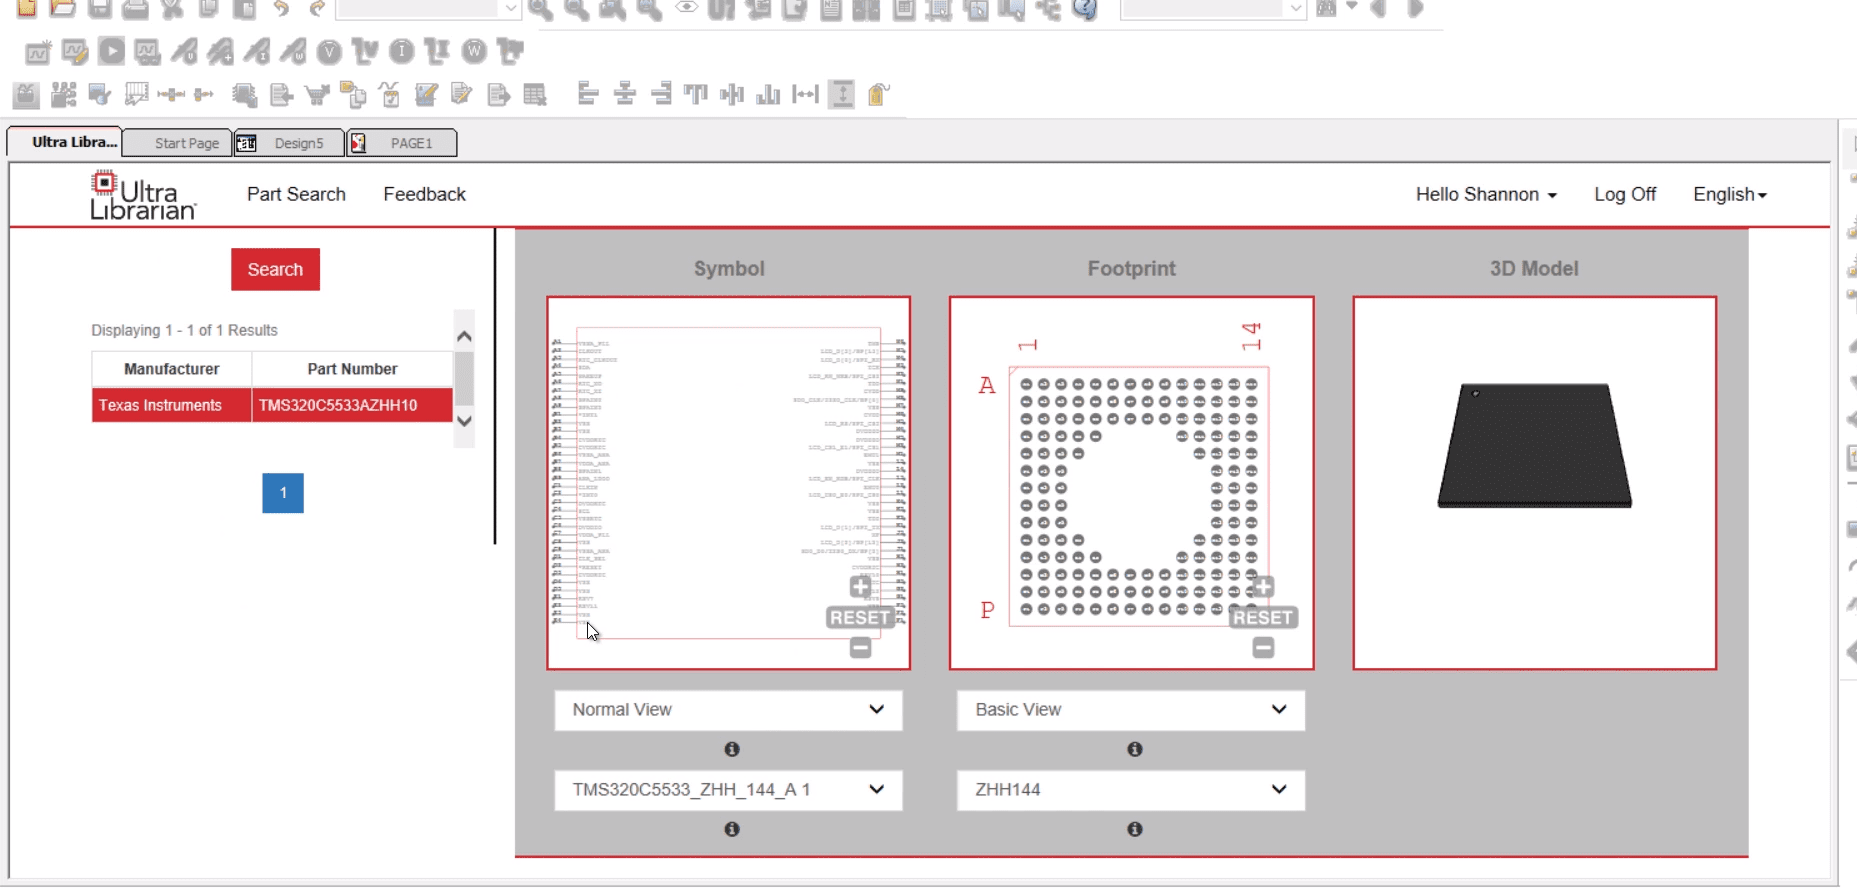Open the Basic View footprint dropdown
Screen dimensions: 1857x888
pyautogui.click(x=1131, y=710)
